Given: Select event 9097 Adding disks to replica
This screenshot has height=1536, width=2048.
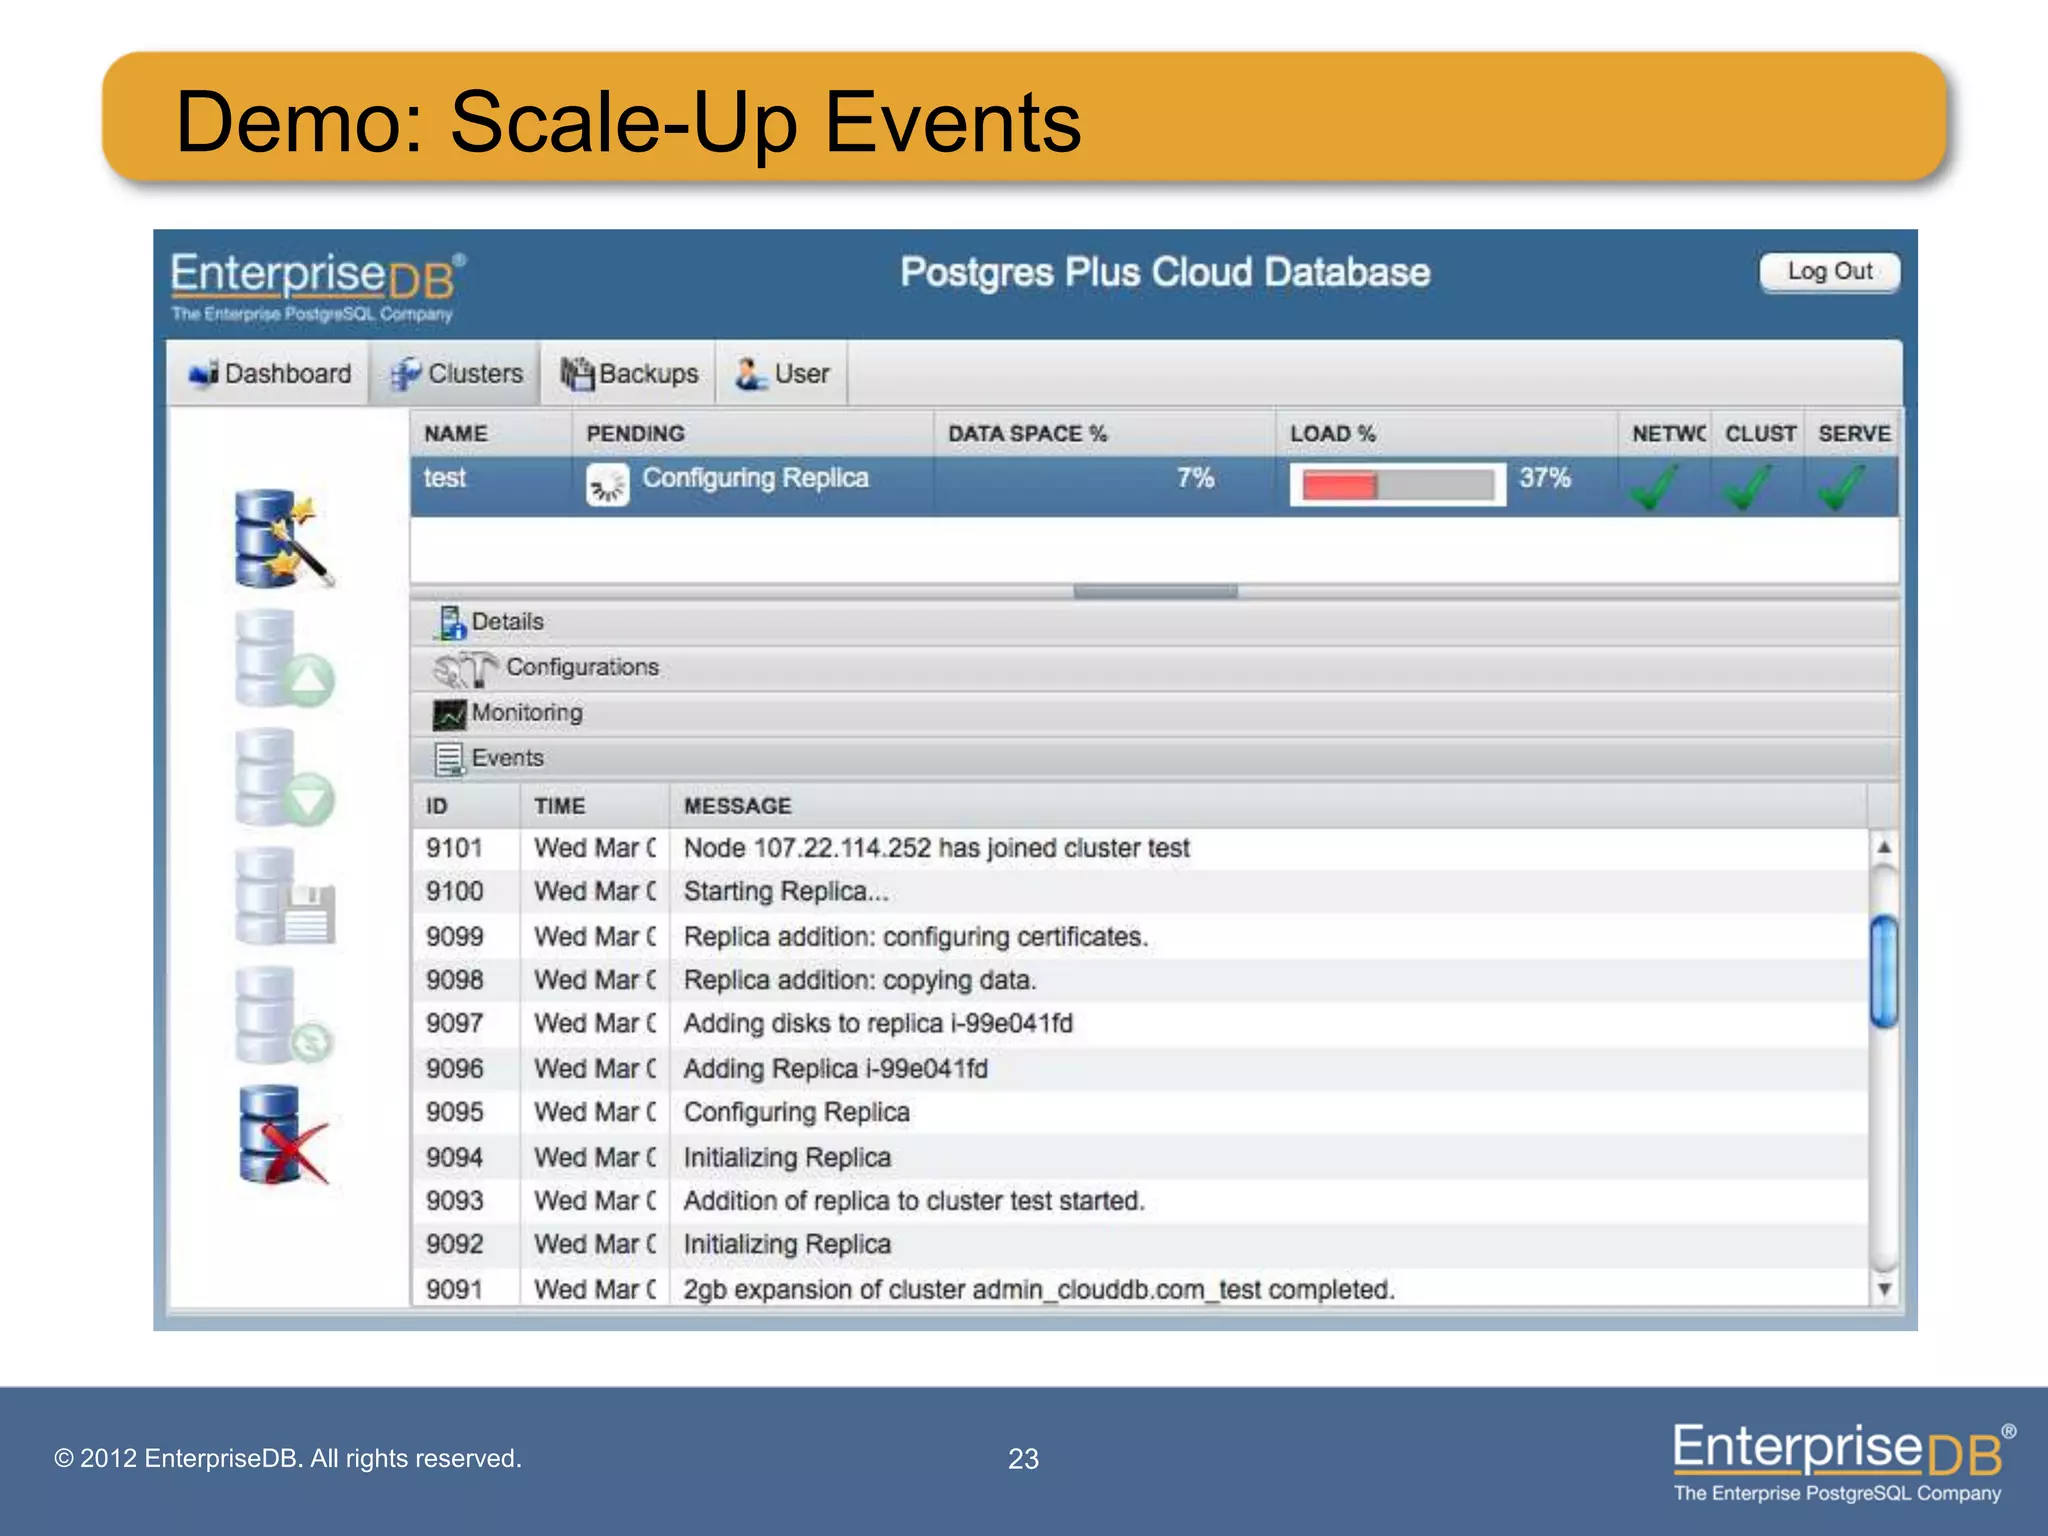Looking at the screenshot, I should (x=1140, y=1025).
